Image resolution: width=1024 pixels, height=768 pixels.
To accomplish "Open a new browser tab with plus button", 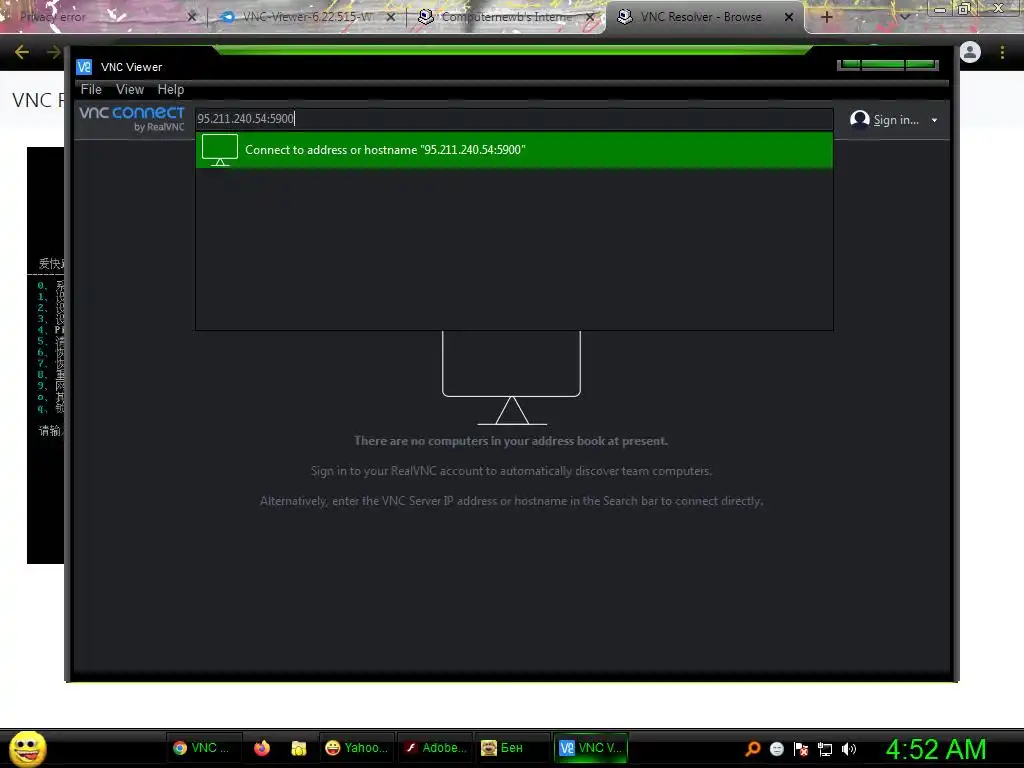I will point(826,17).
